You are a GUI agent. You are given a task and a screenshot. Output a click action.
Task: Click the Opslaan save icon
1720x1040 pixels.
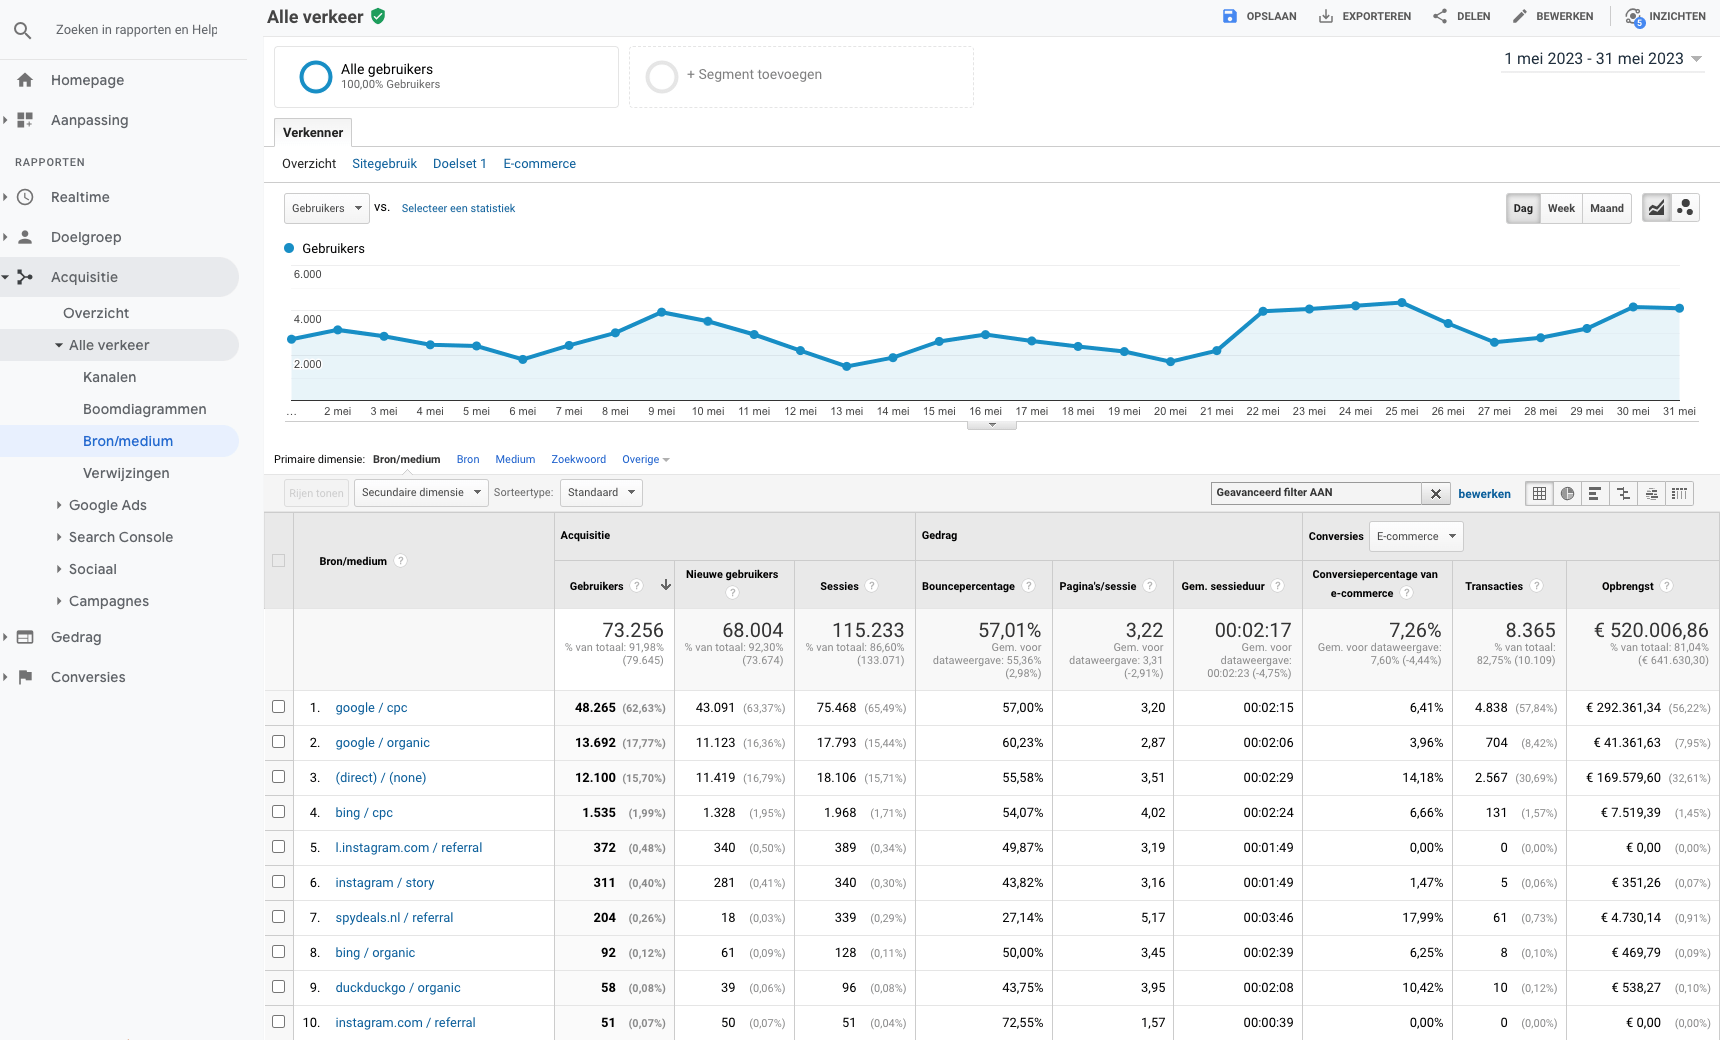click(x=1230, y=16)
